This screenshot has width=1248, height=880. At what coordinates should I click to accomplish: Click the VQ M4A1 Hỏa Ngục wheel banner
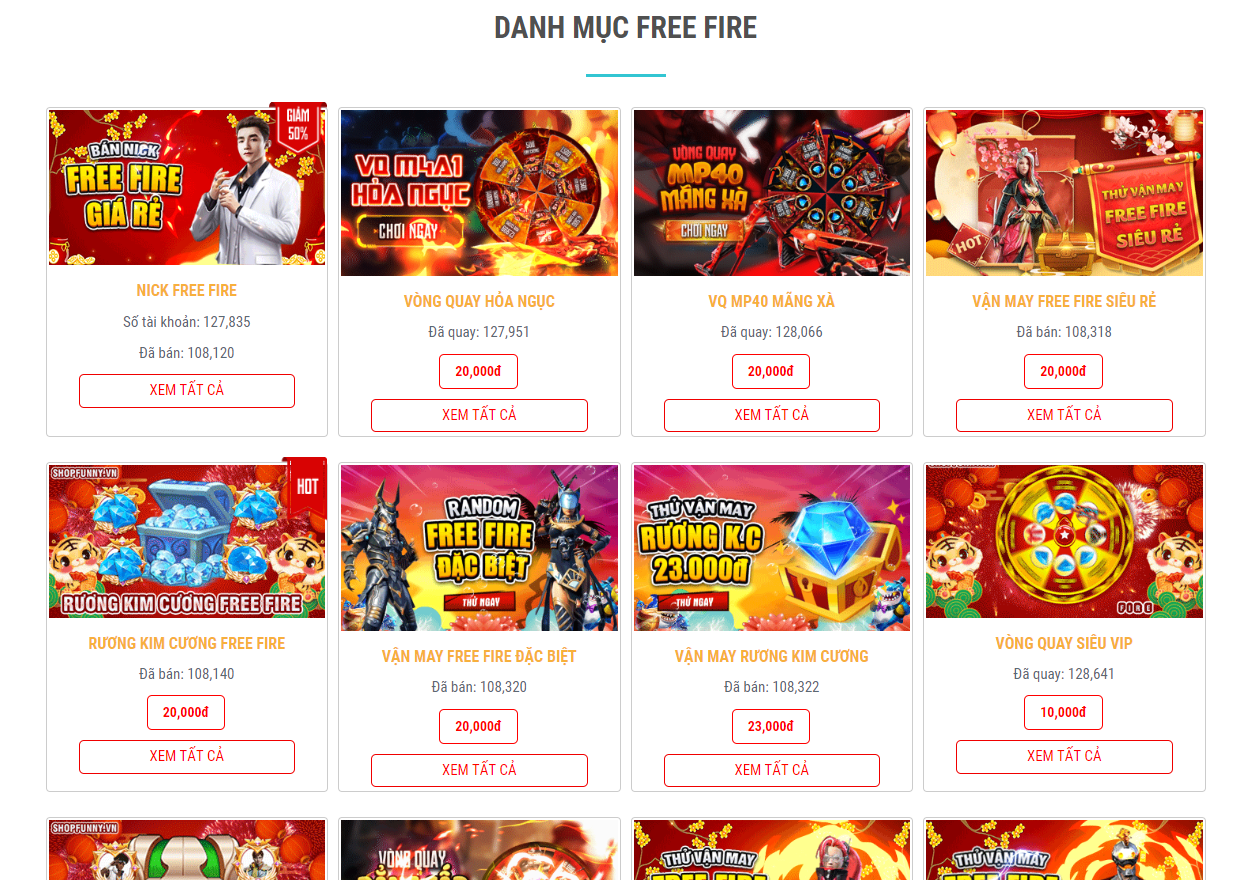click(479, 193)
